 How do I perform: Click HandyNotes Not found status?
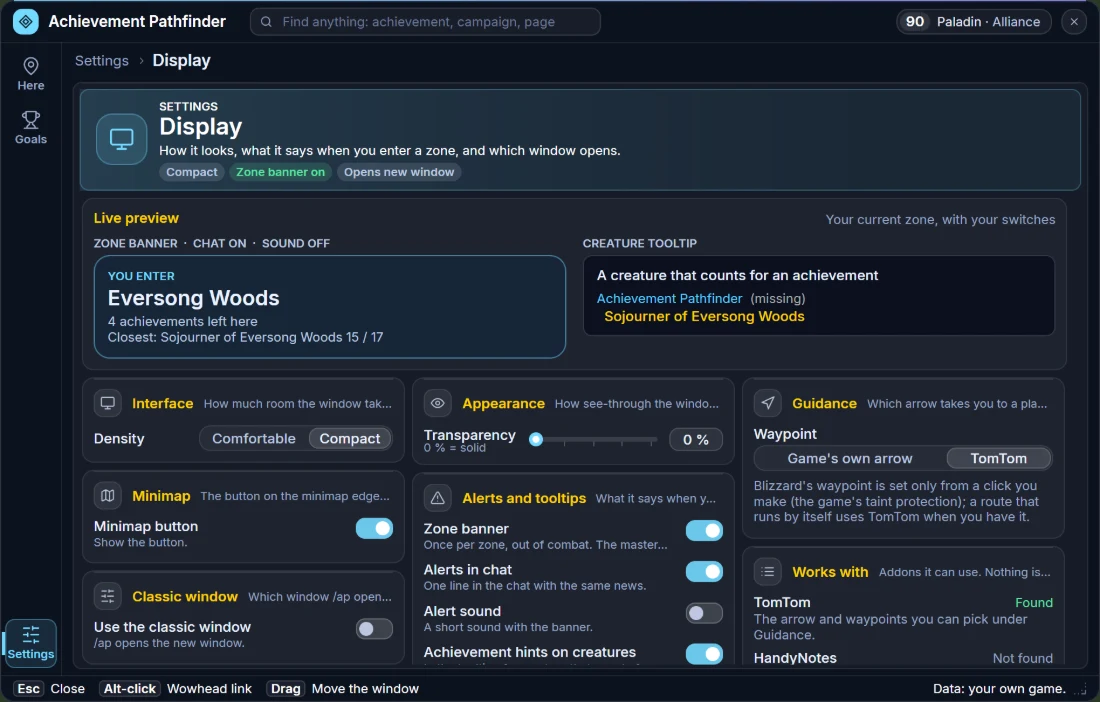tap(1022, 658)
